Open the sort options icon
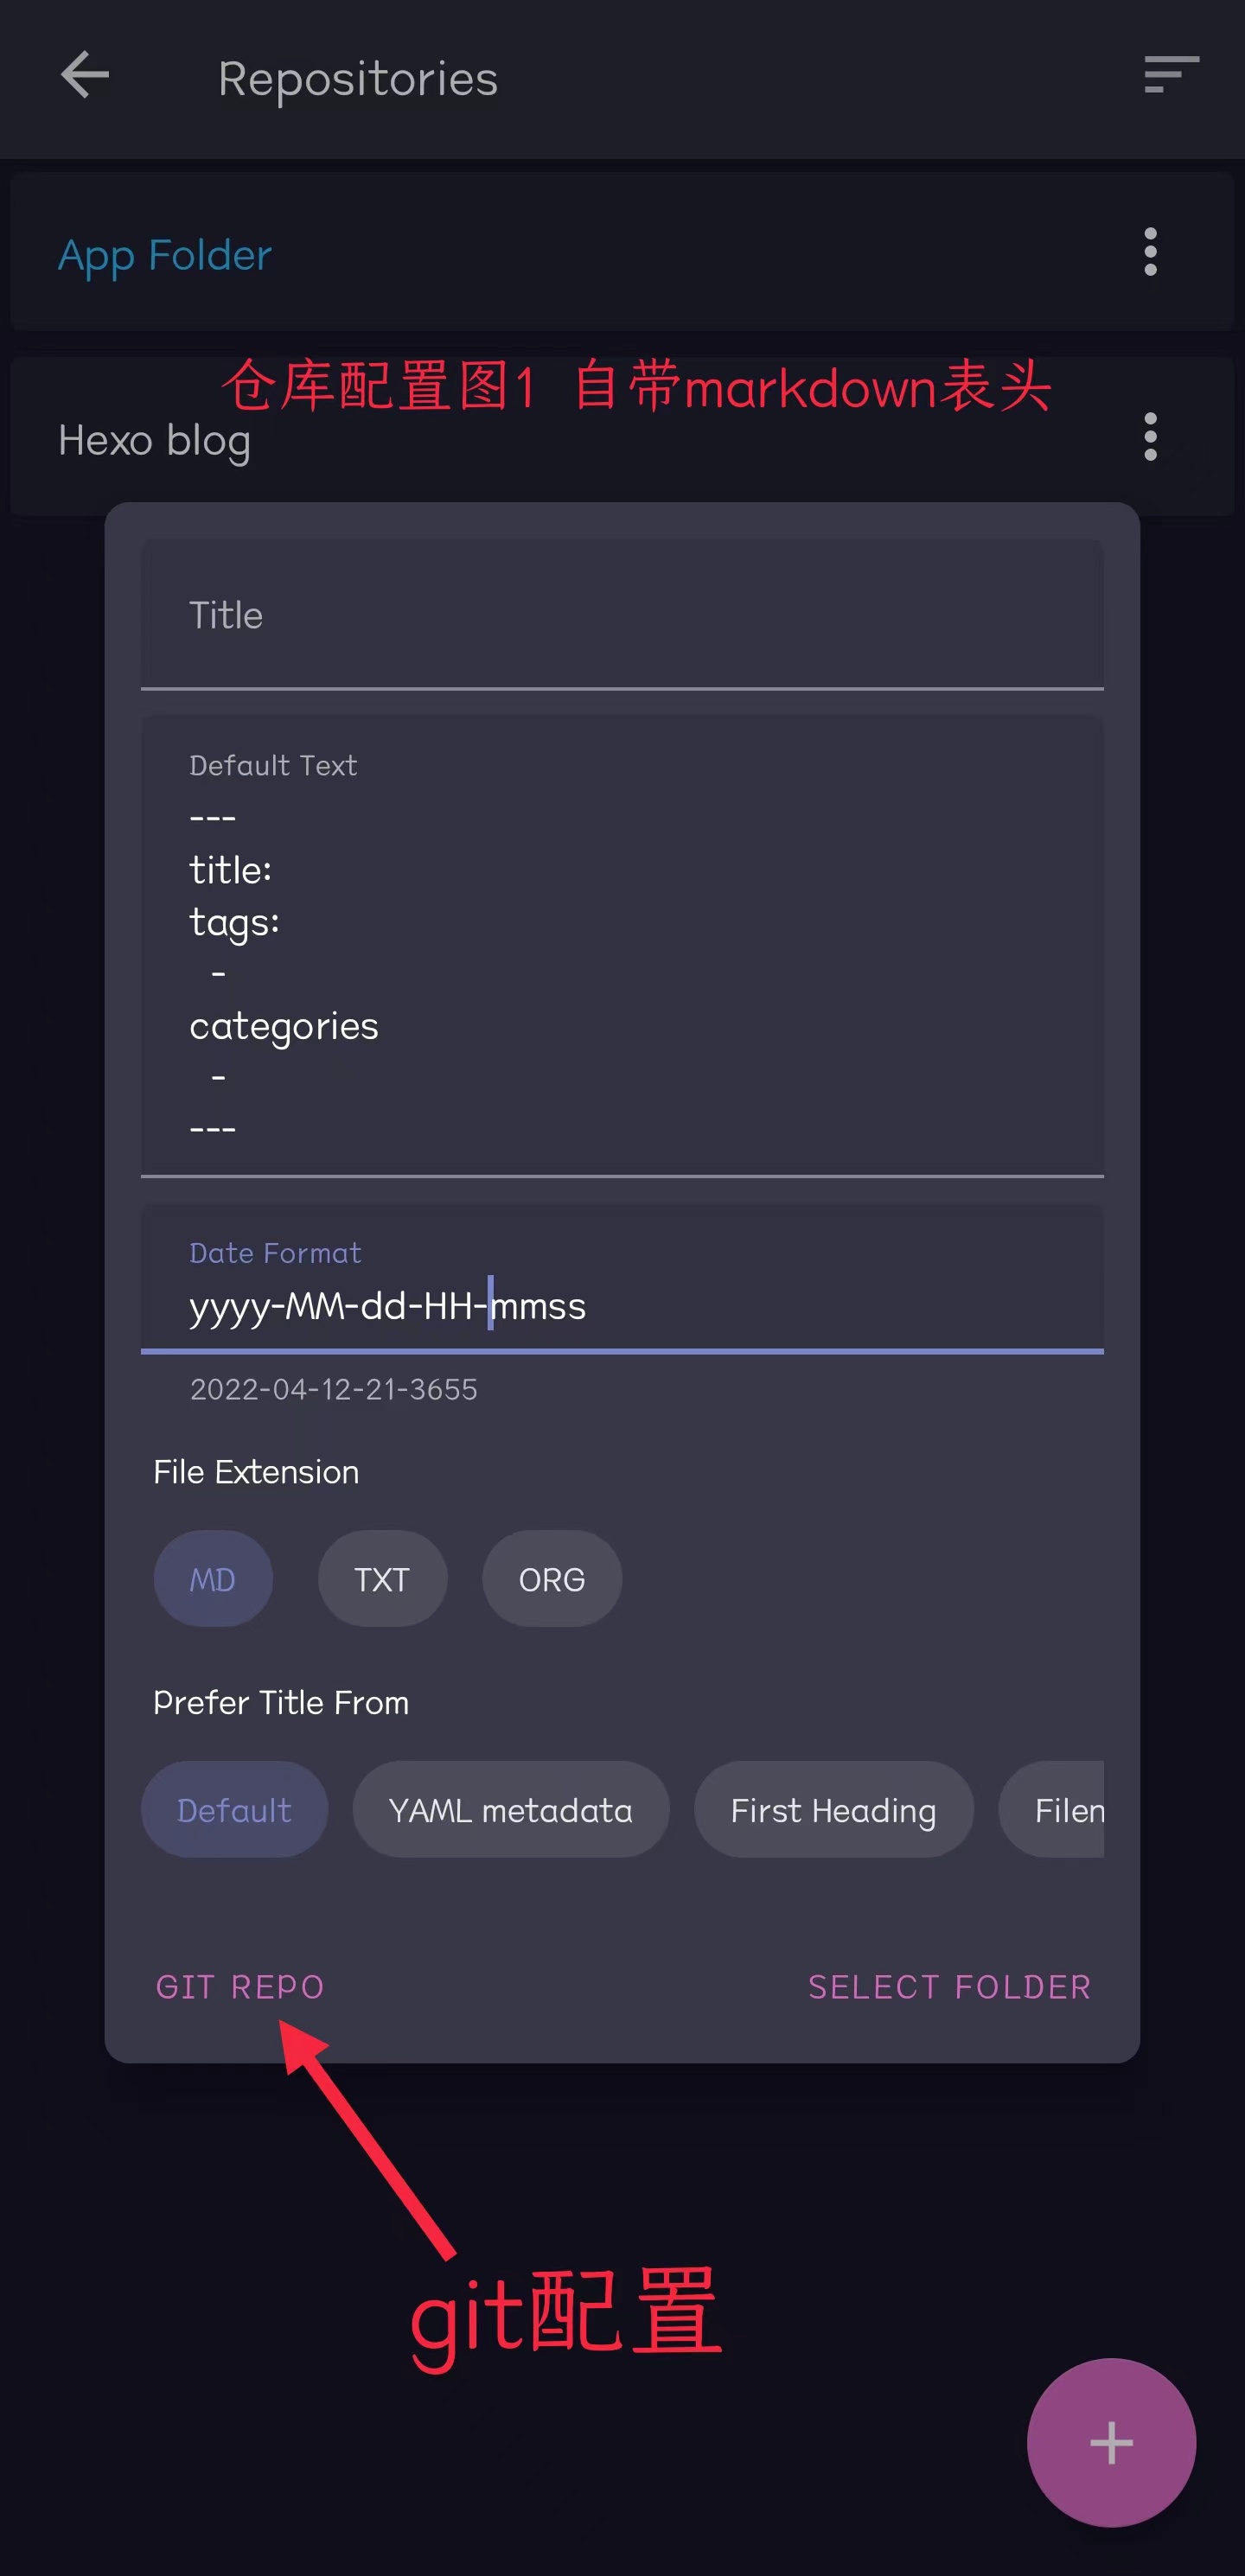 [x=1170, y=76]
